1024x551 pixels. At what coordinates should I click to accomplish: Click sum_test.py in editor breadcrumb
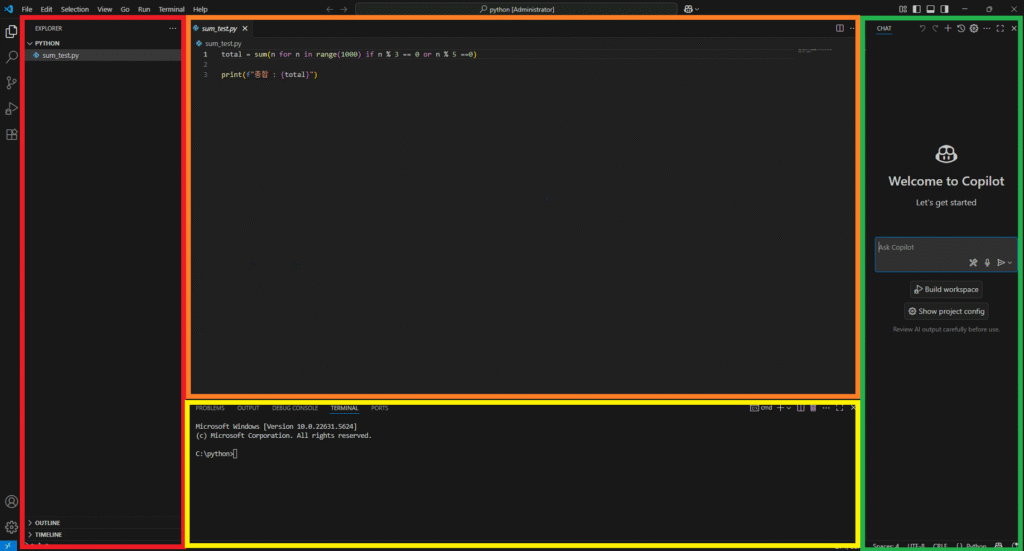223,44
